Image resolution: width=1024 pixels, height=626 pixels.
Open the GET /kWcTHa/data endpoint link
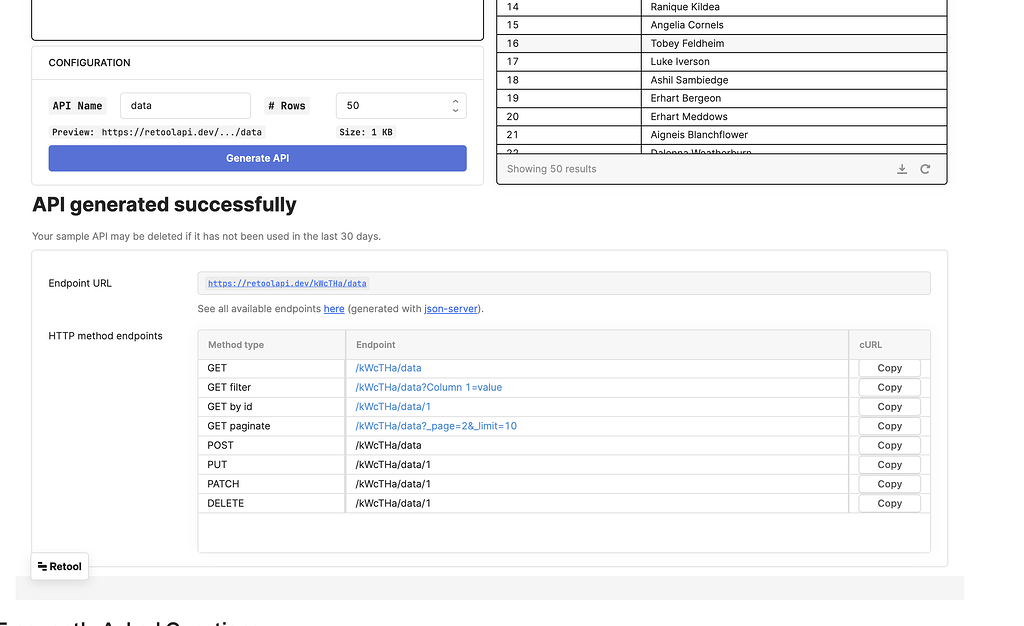click(x=389, y=368)
